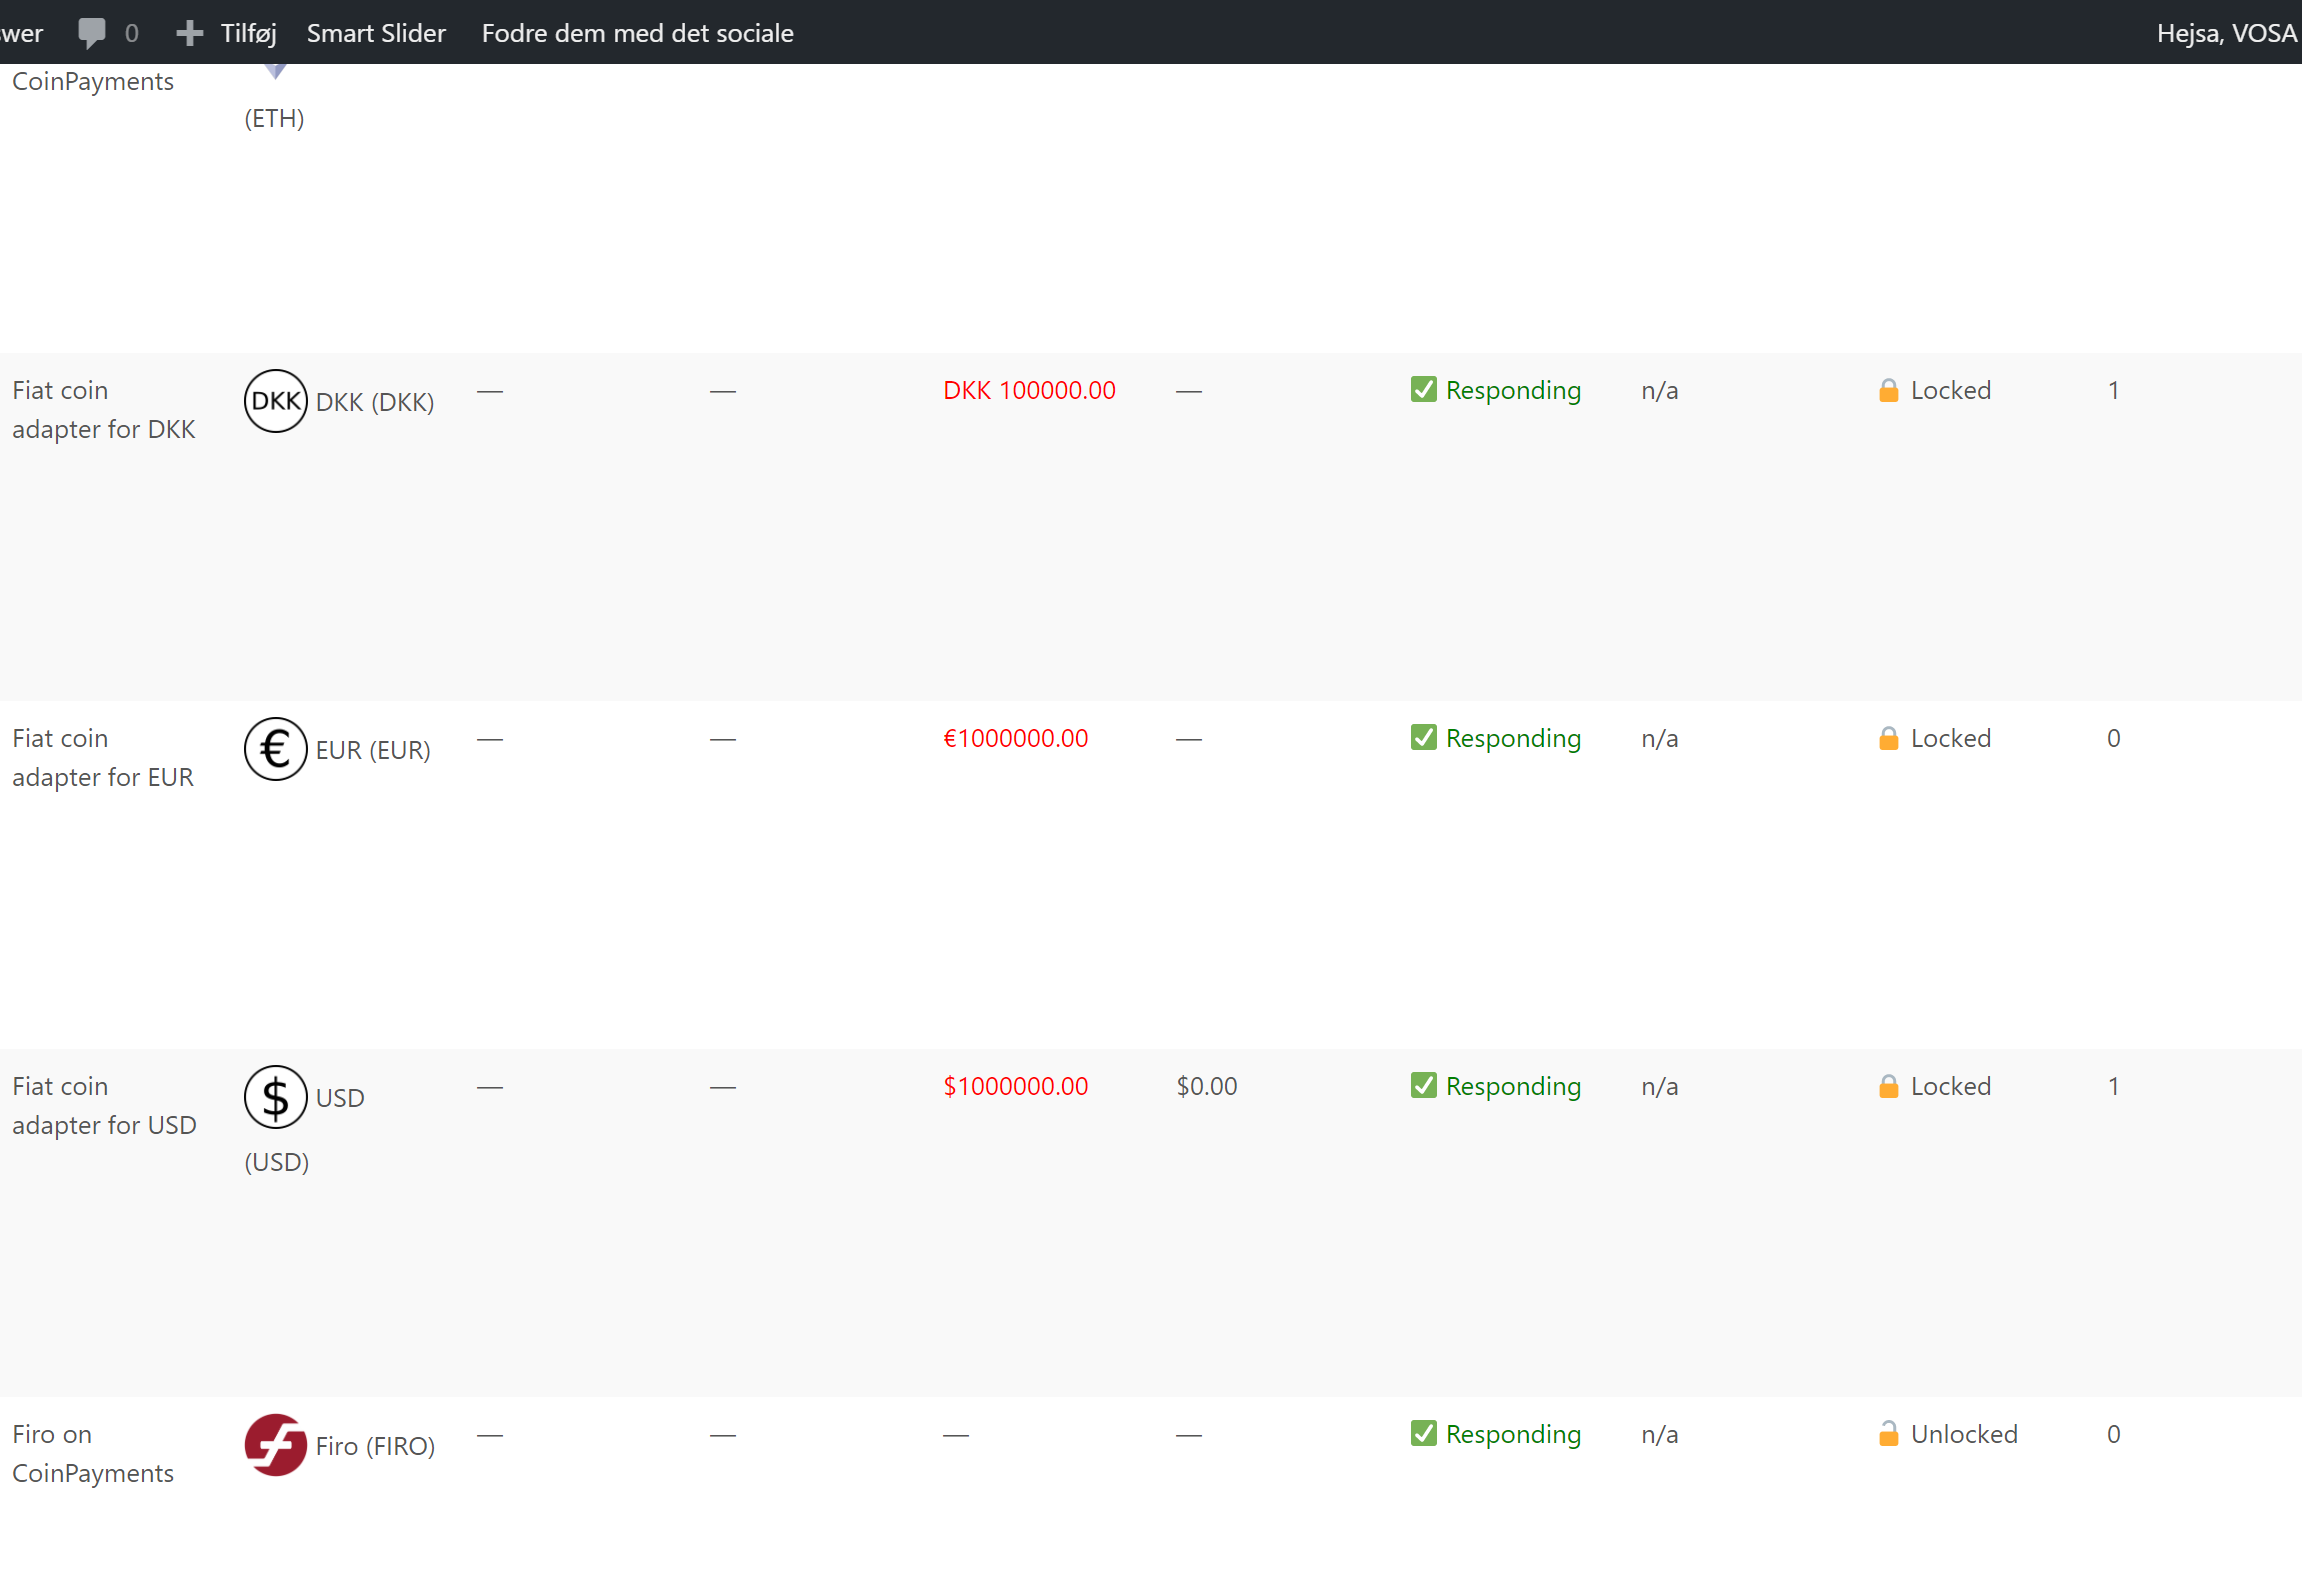Select 'Fiat coin adapter for DKK' text
The width and height of the screenshot is (2302, 1586).
click(104, 409)
